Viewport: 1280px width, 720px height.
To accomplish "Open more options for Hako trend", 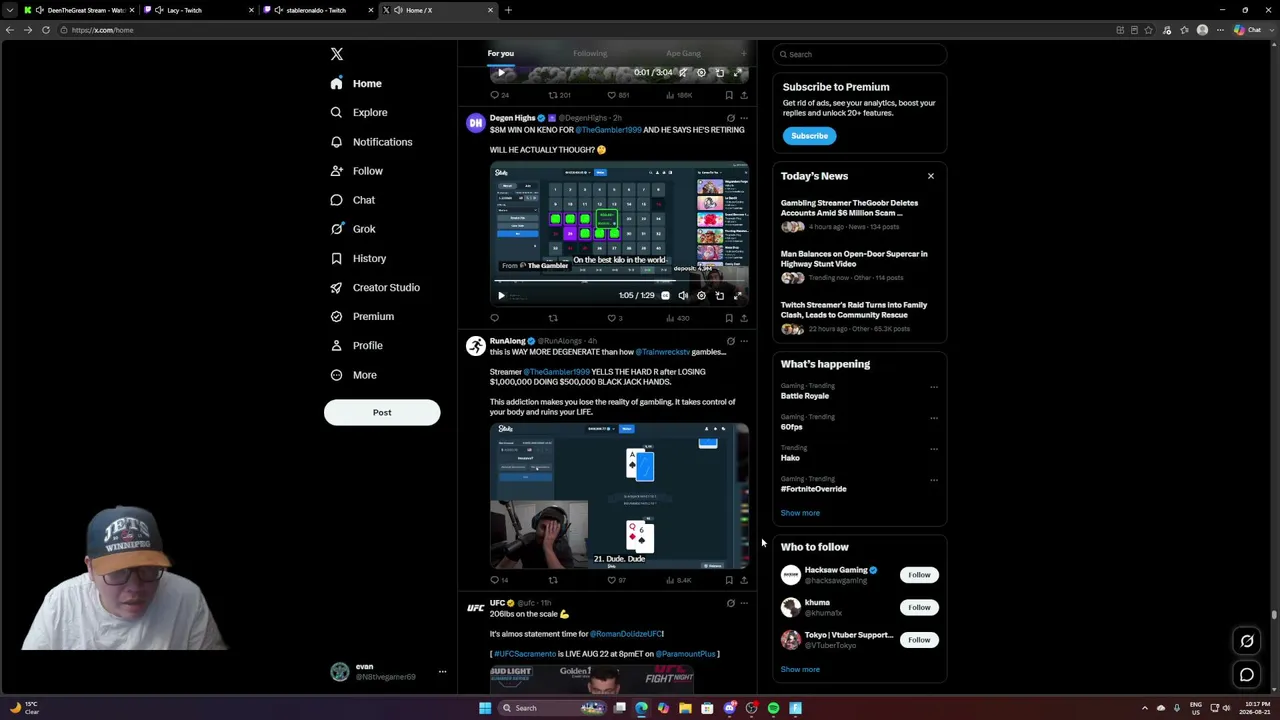I will point(934,449).
